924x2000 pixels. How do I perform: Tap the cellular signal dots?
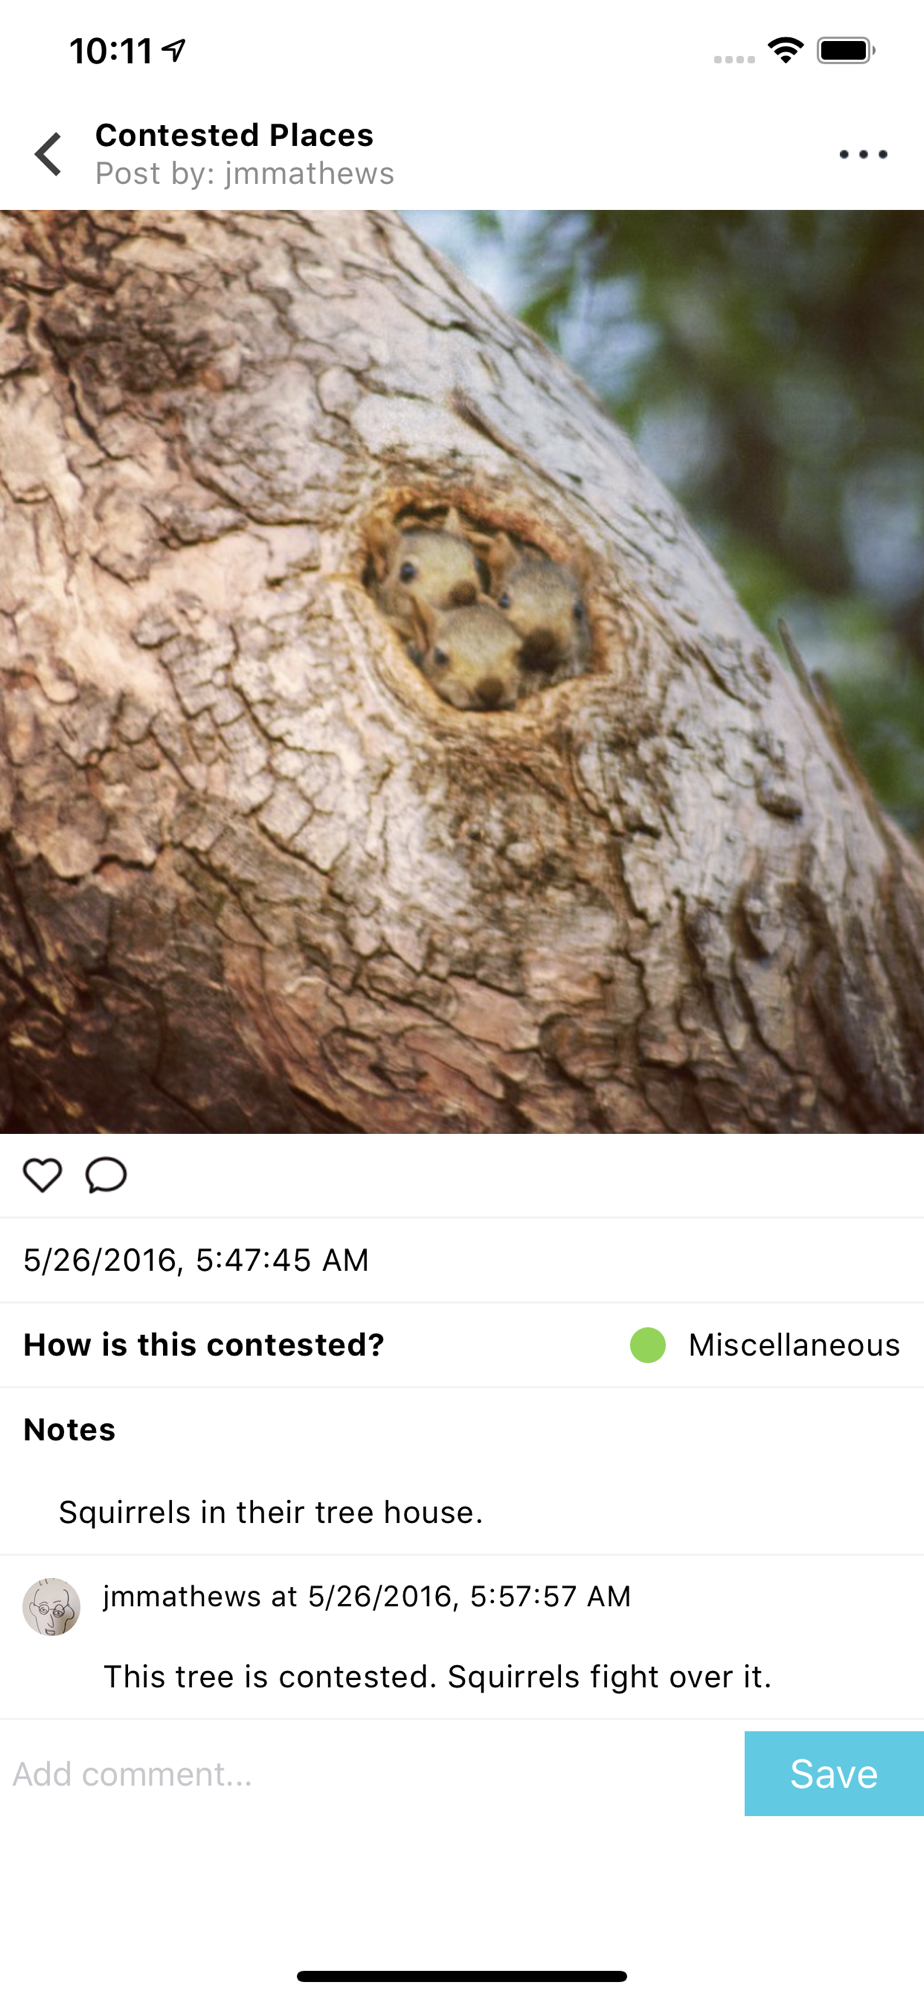click(734, 59)
